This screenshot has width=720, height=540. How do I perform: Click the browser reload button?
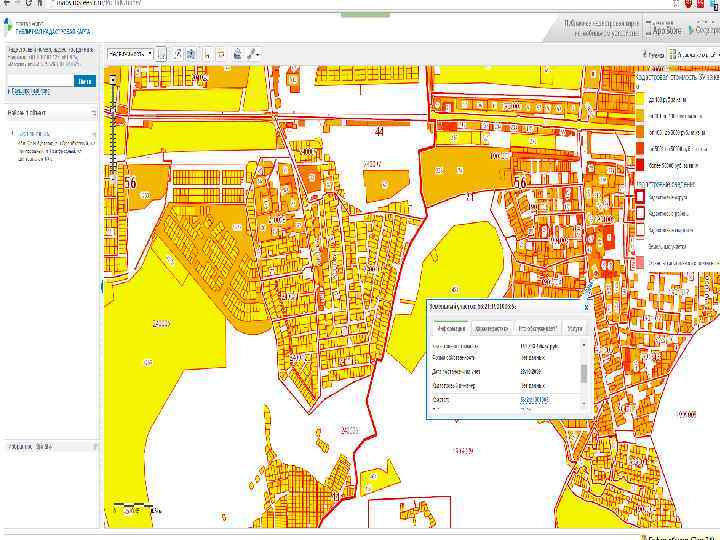[28, 3]
